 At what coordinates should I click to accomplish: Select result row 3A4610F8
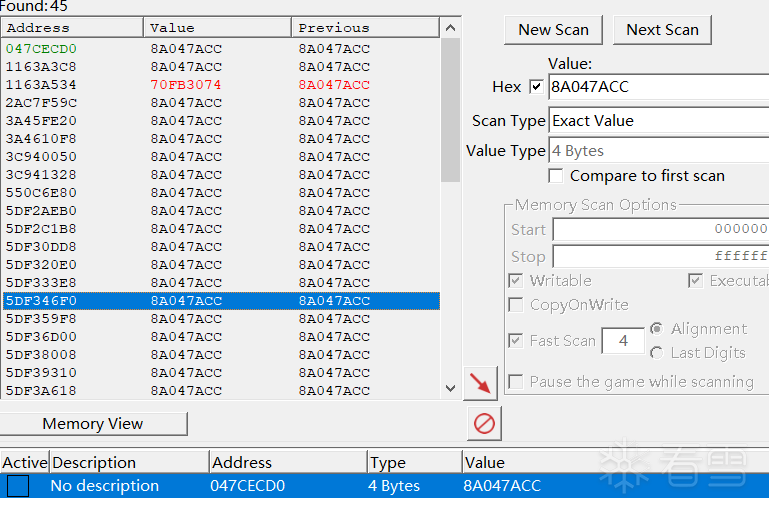221,139
